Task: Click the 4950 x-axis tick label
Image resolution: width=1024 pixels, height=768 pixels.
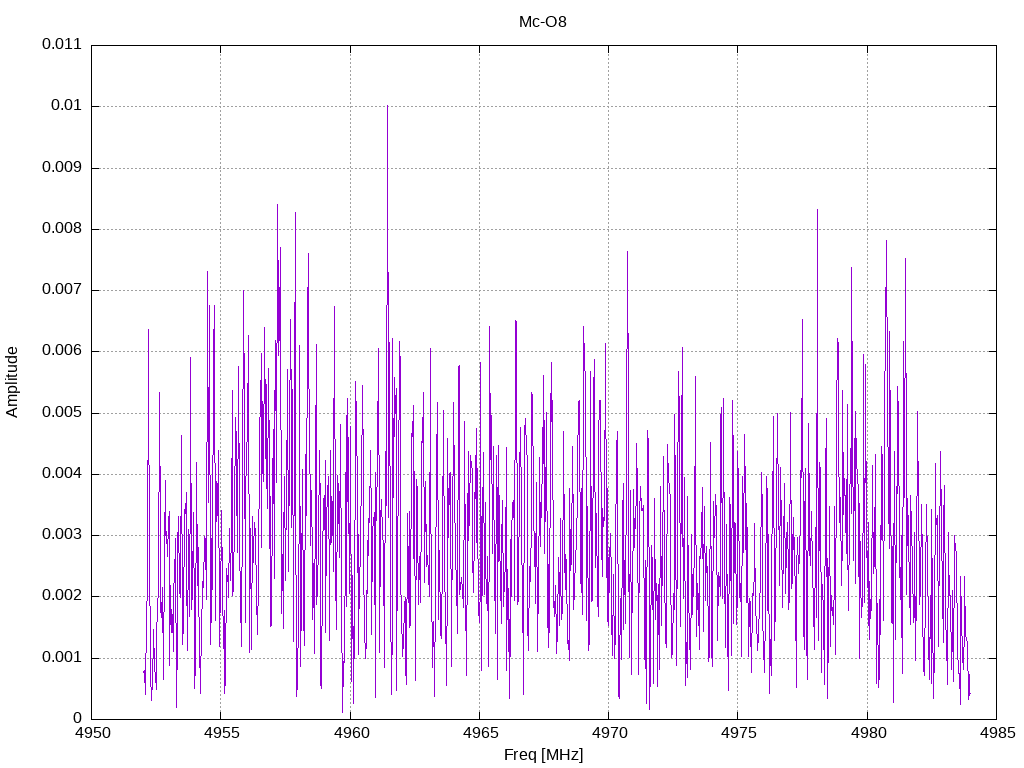Action: point(92,733)
